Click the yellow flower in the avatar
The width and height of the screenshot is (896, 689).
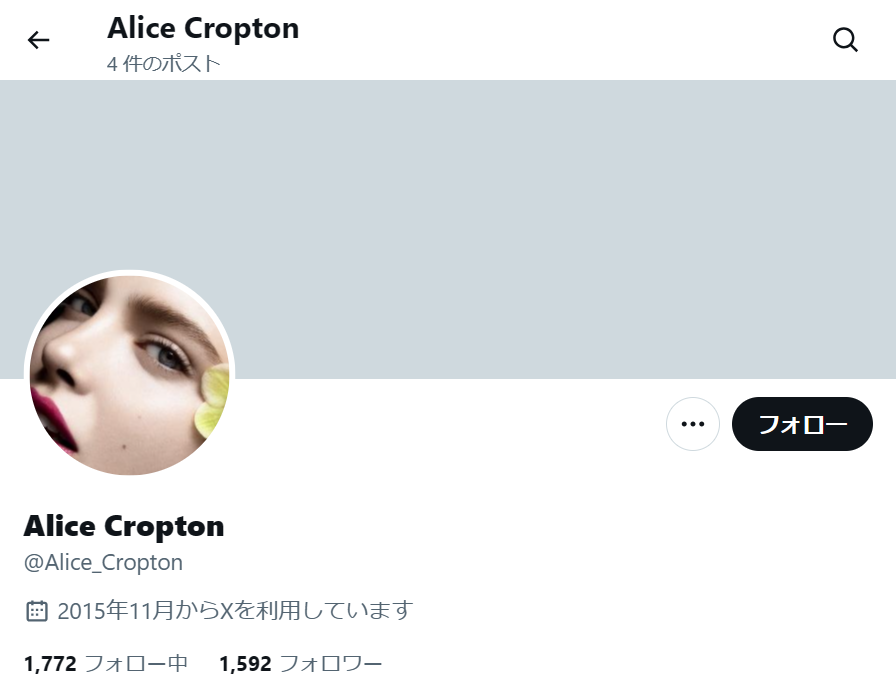213,403
